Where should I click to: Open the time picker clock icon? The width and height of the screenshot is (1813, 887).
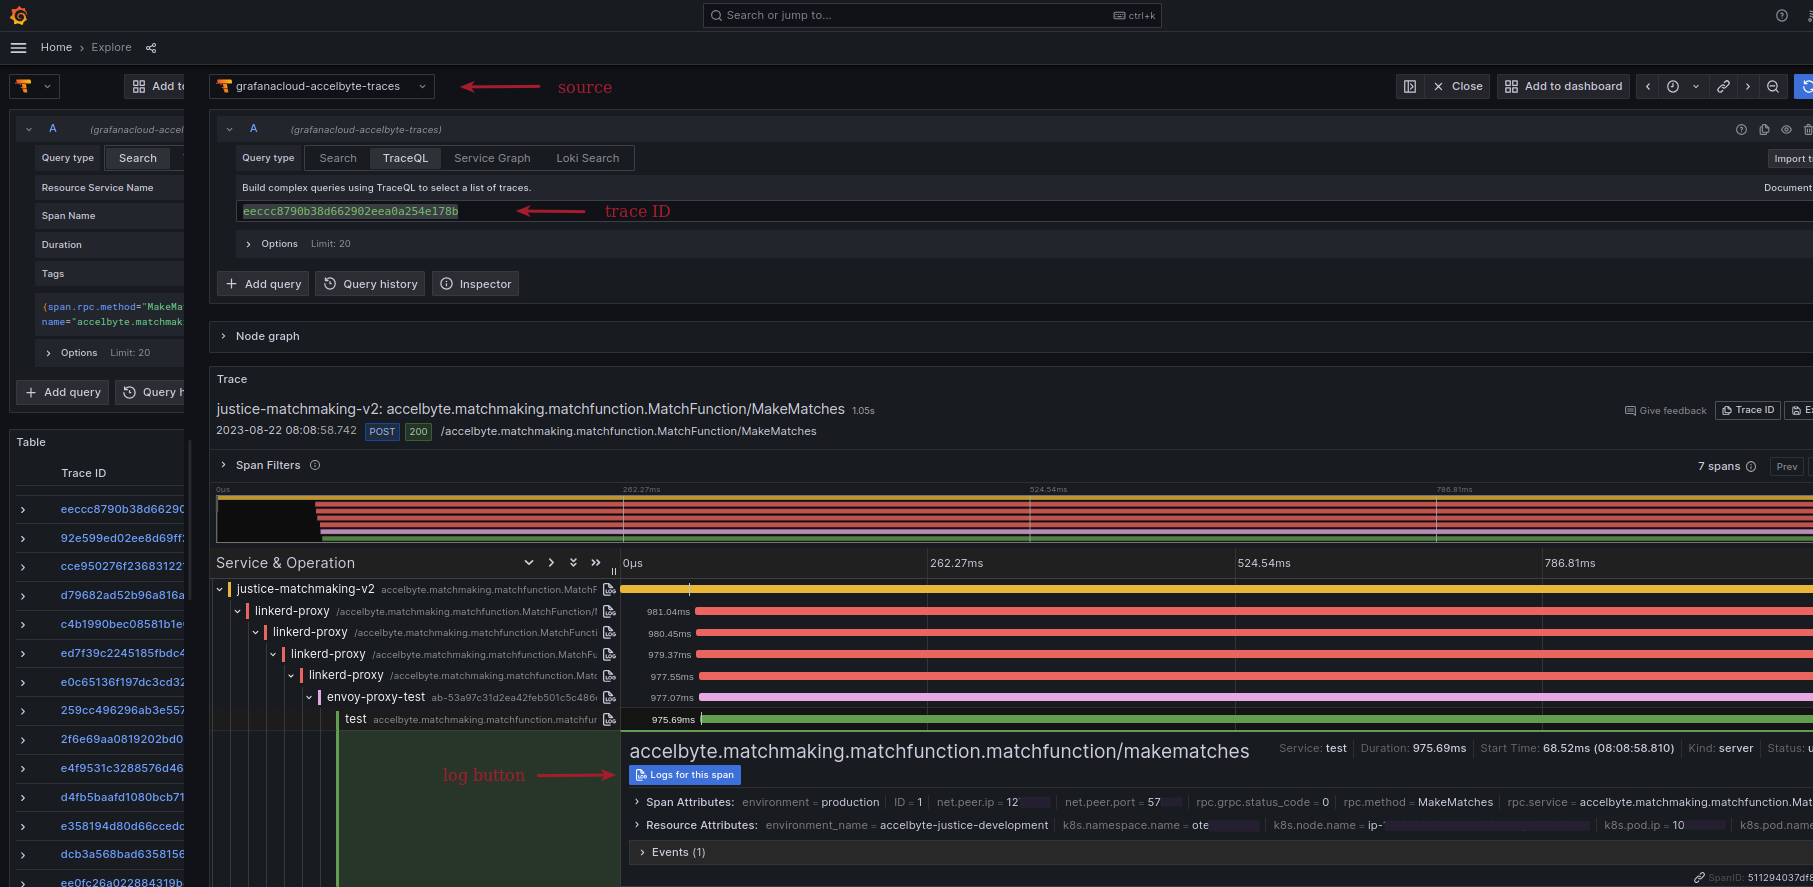click(1673, 87)
